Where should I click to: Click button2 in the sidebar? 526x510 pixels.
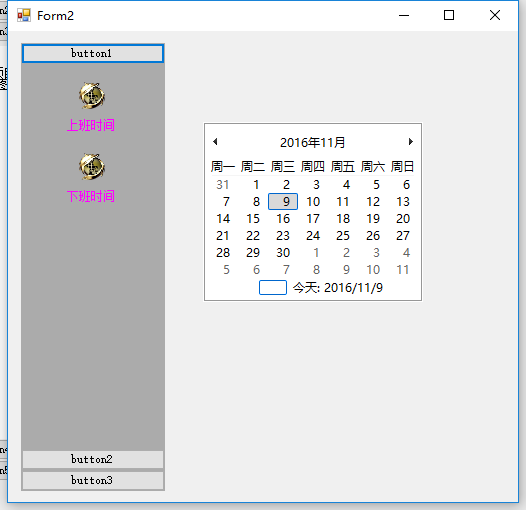(93, 459)
